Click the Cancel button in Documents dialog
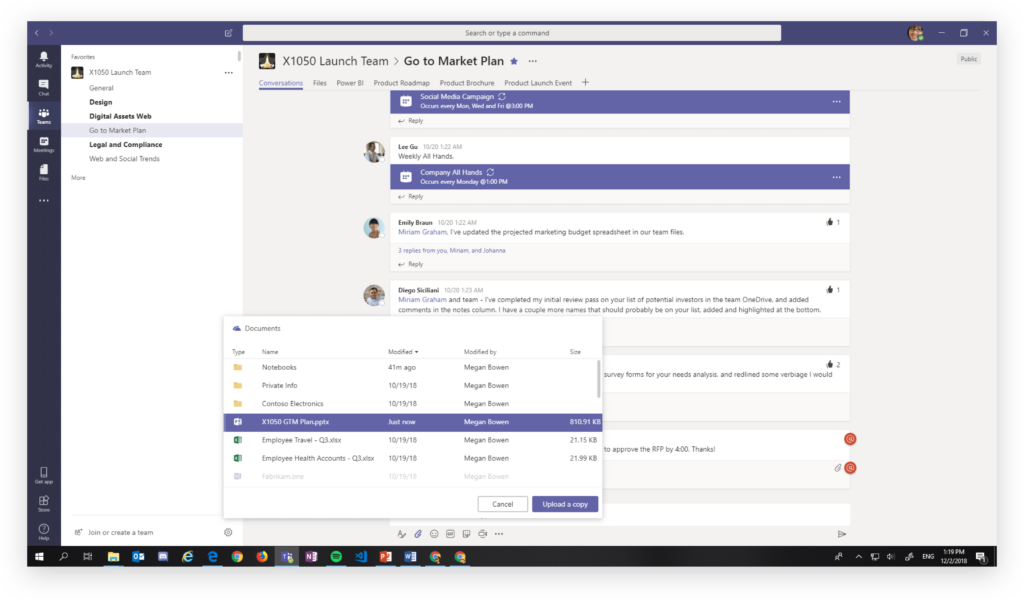1024x600 pixels. point(502,504)
